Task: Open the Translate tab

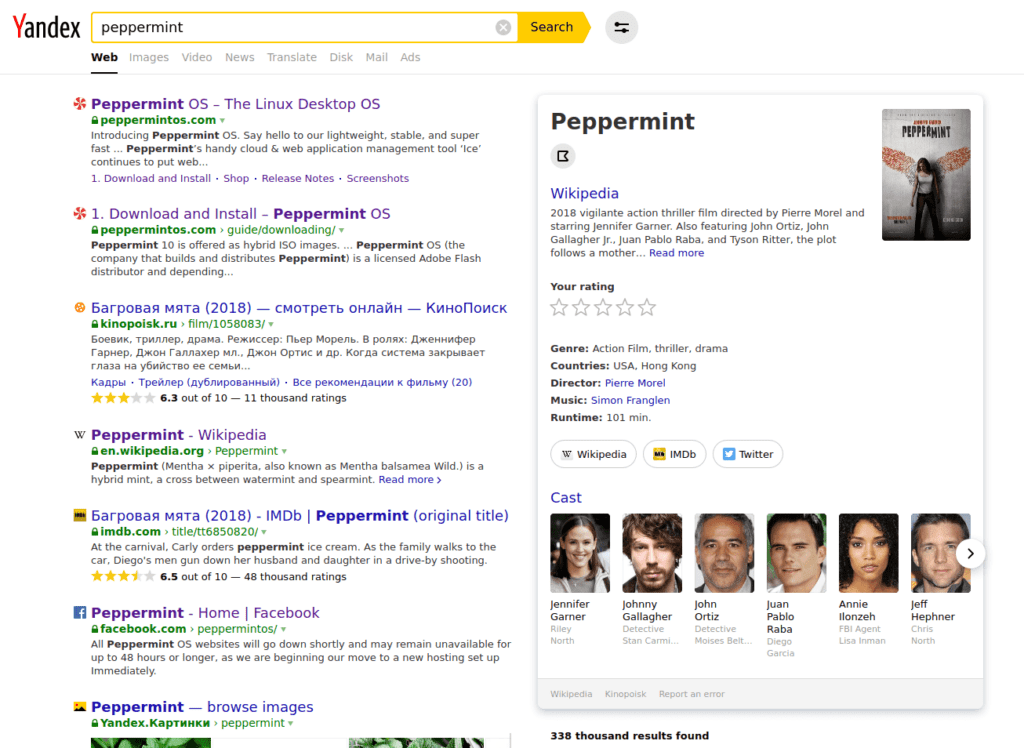Action: pos(292,57)
